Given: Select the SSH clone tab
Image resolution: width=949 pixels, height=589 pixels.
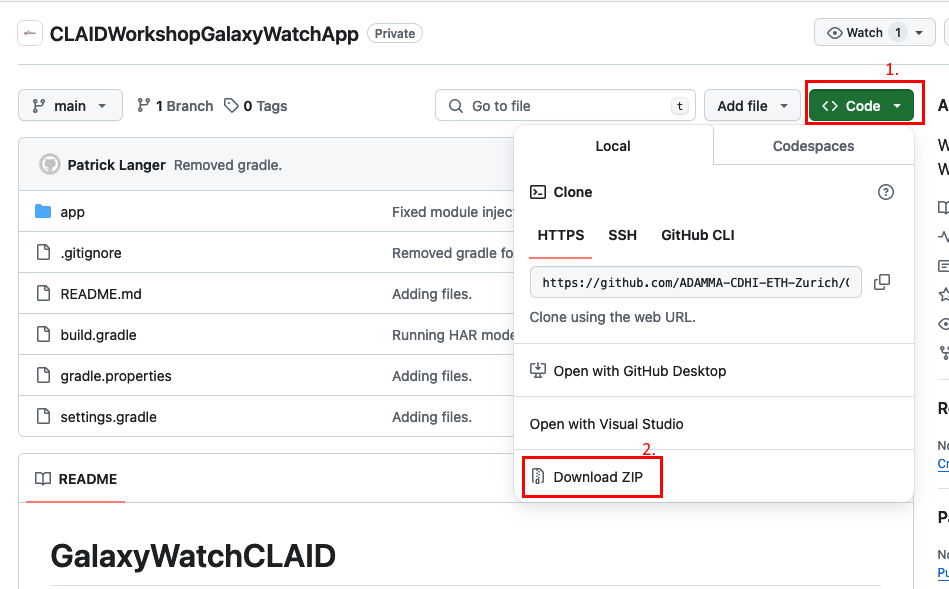Looking at the screenshot, I should point(622,235).
